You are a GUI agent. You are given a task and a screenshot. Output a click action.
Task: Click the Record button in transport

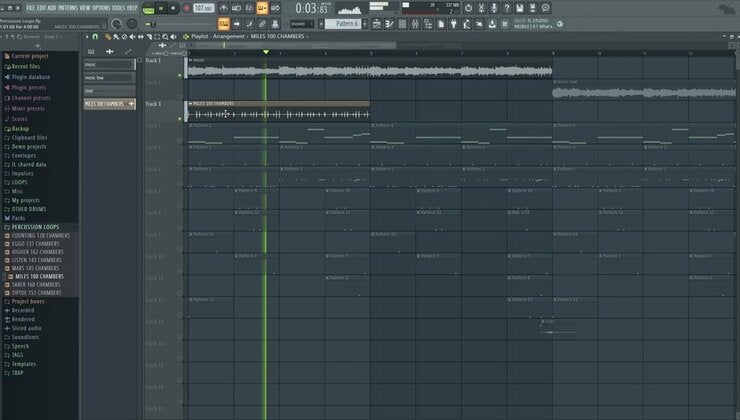[x=187, y=8]
